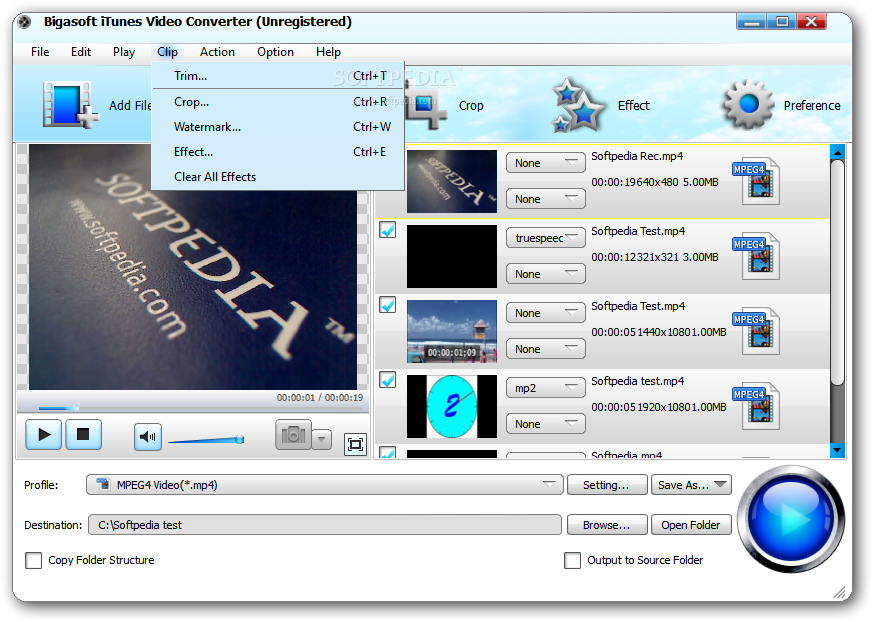The height and width of the screenshot is (622, 873).
Task: Choose Watermark... from Clip menu
Action: pyautogui.click(x=278, y=127)
